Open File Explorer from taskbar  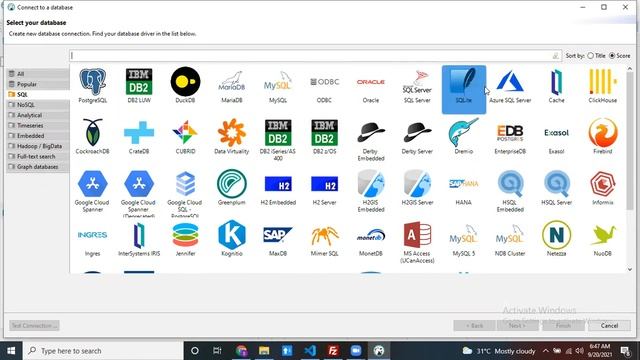click(264, 351)
